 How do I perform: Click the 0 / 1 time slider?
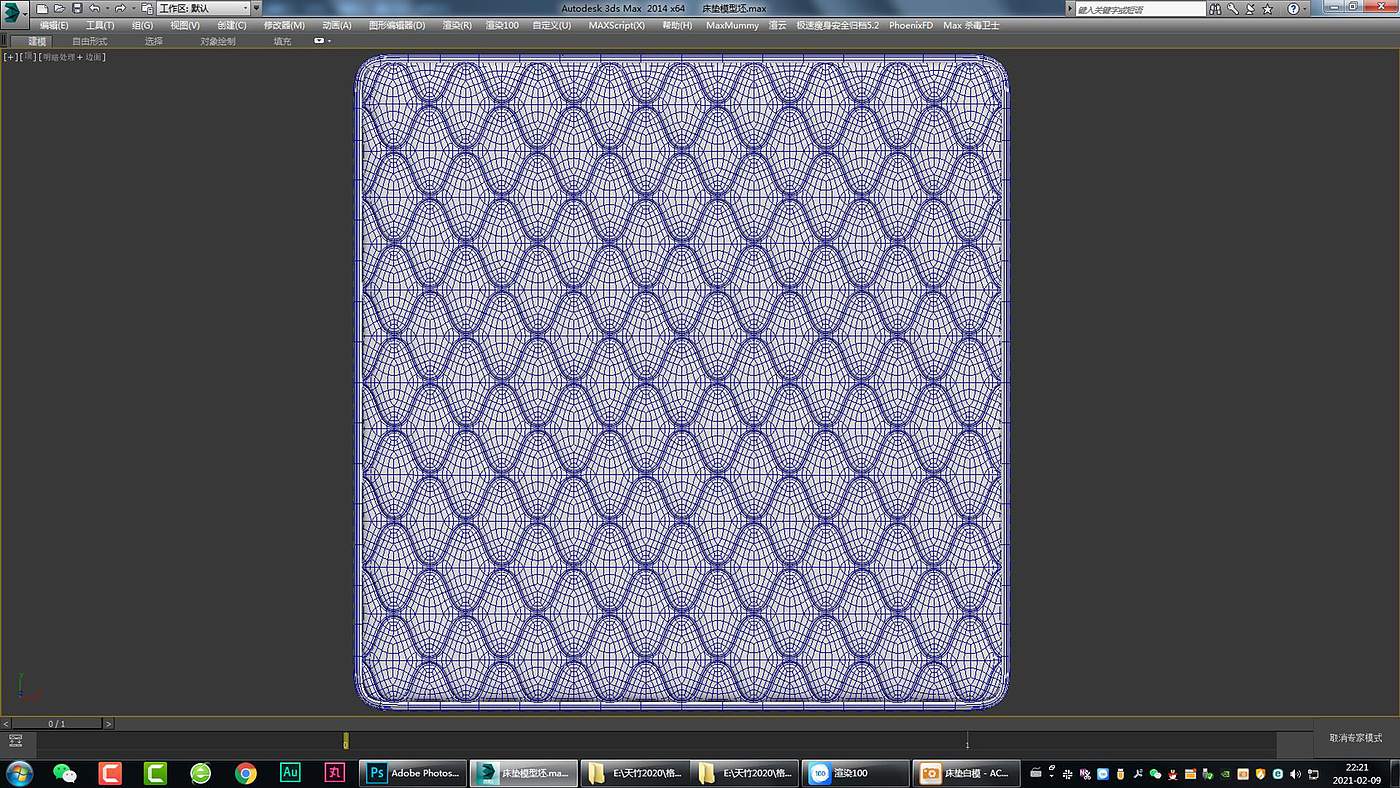[x=57, y=723]
